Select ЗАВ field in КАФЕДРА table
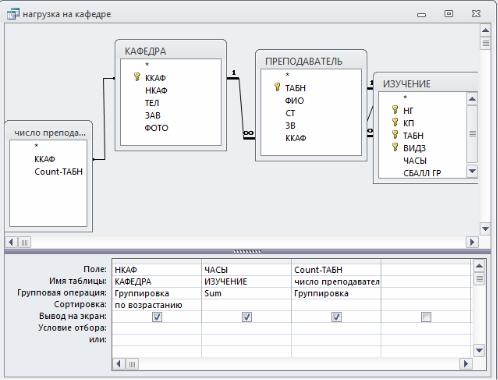This screenshot has width=498, height=380. [x=152, y=115]
